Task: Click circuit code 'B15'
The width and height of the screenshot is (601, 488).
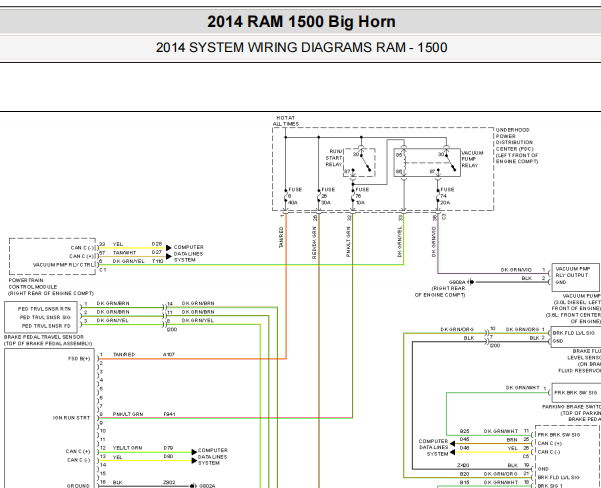Action: (465, 482)
